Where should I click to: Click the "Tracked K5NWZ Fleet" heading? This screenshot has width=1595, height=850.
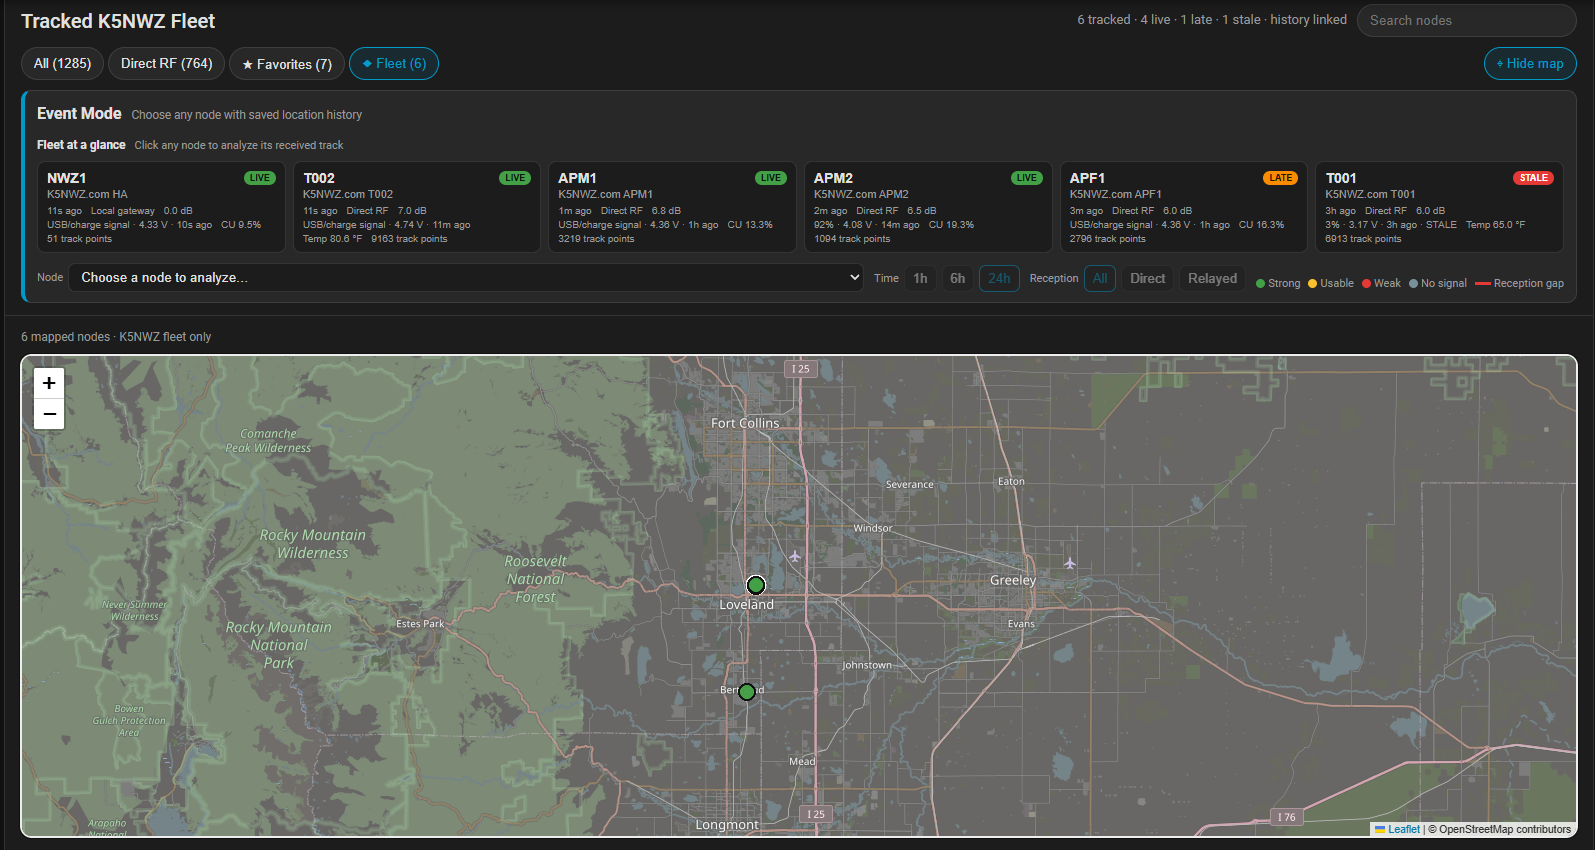click(118, 21)
